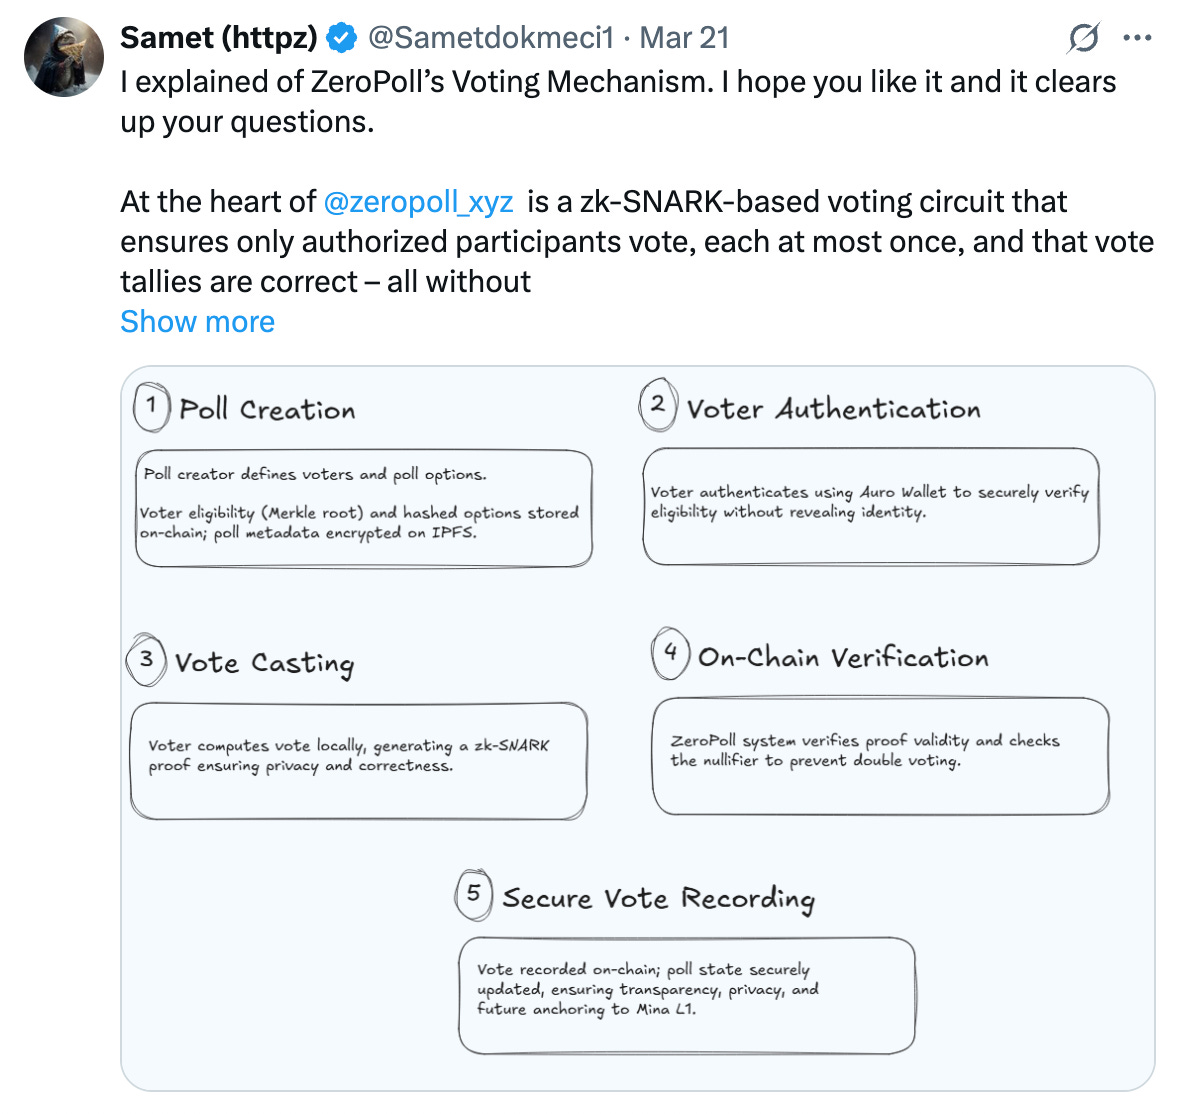This screenshot has width=1184, height=1114.
Task: Click the circled number 3 icon
Action: pos(146,659)
